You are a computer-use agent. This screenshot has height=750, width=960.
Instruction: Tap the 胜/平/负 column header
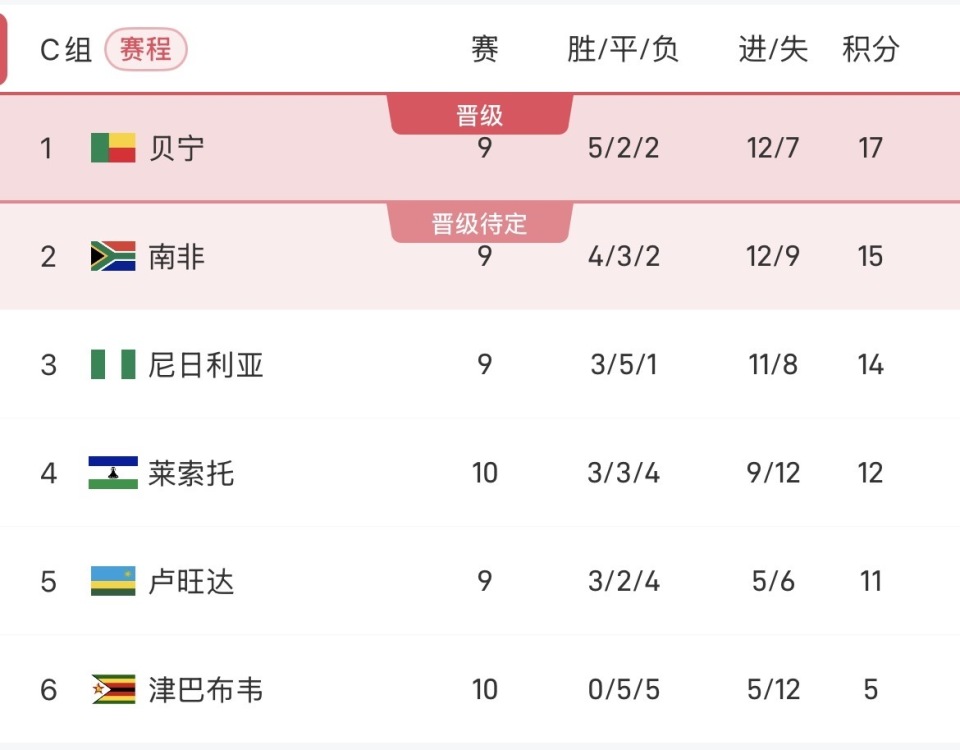point(623,49)
